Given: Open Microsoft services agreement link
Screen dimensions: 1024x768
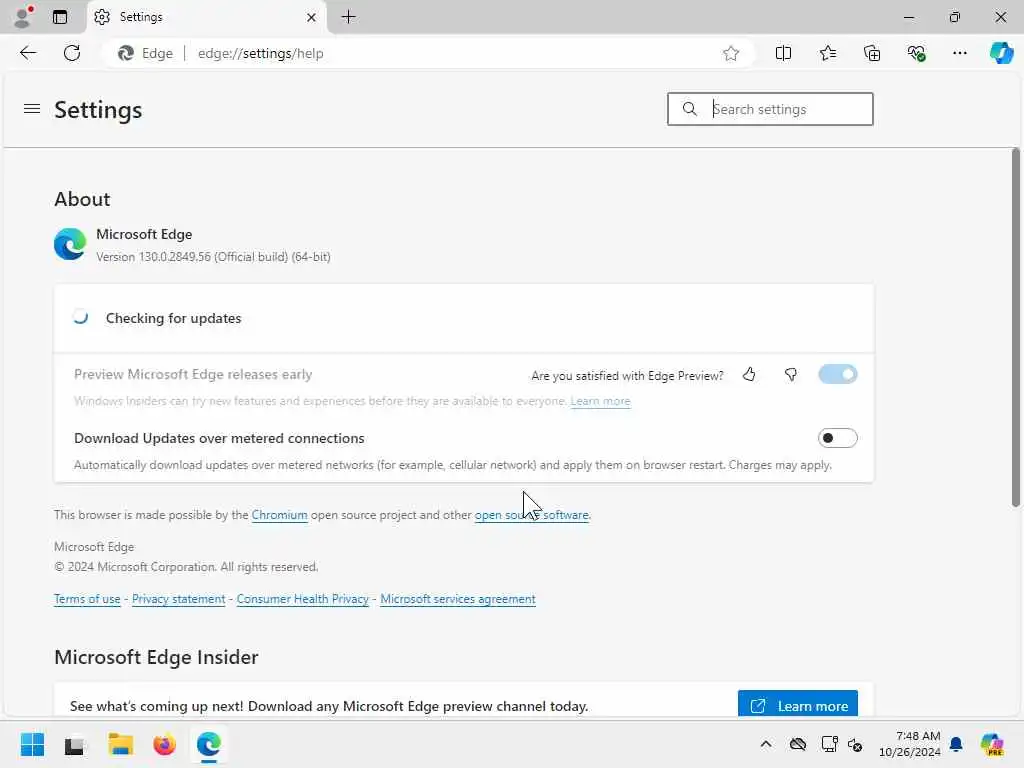Looking at the screenshot, I should pyautogui.click(x=458, y=599).
